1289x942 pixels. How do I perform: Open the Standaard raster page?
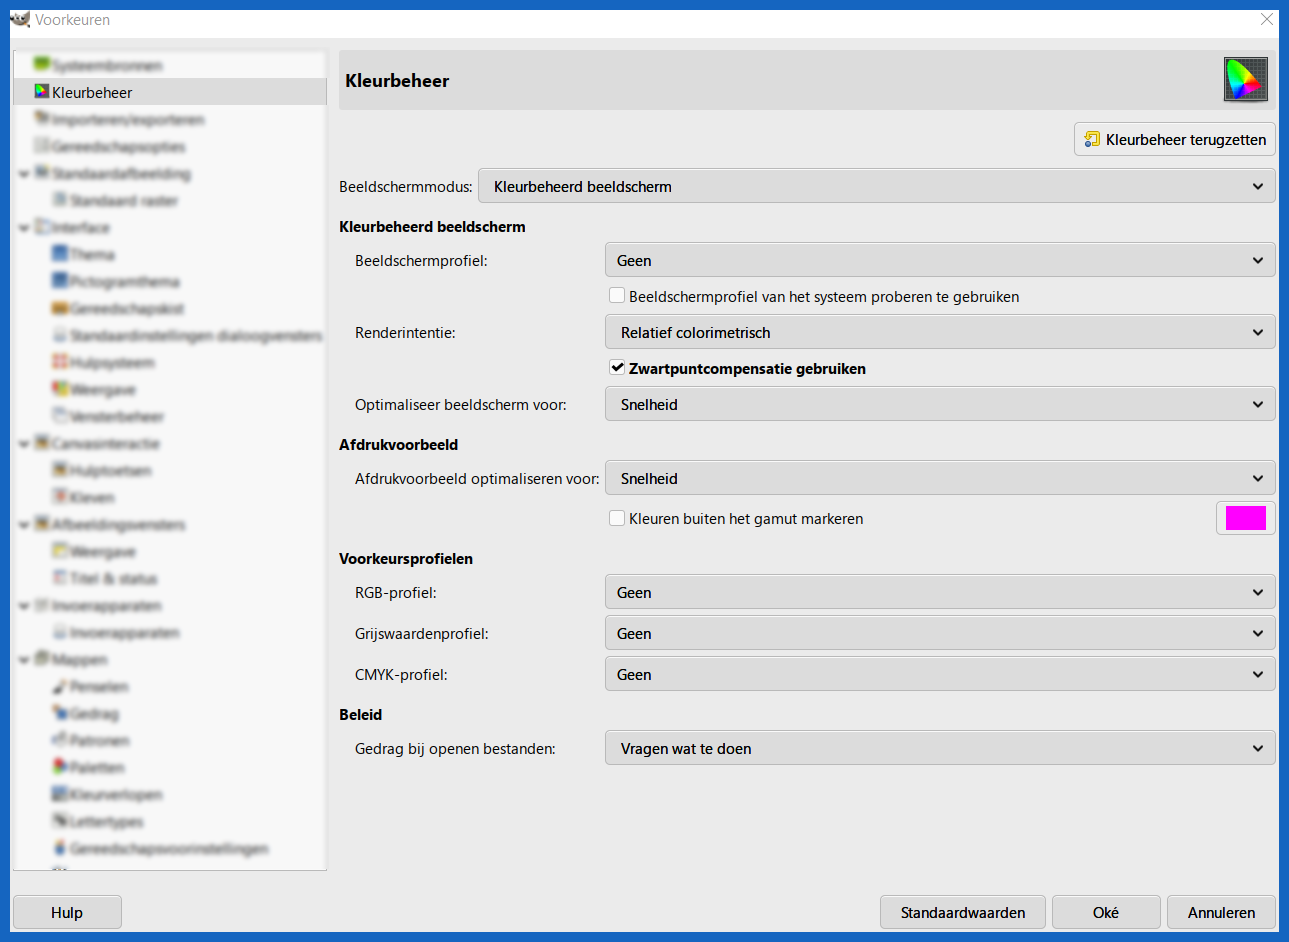coord(124,200)
